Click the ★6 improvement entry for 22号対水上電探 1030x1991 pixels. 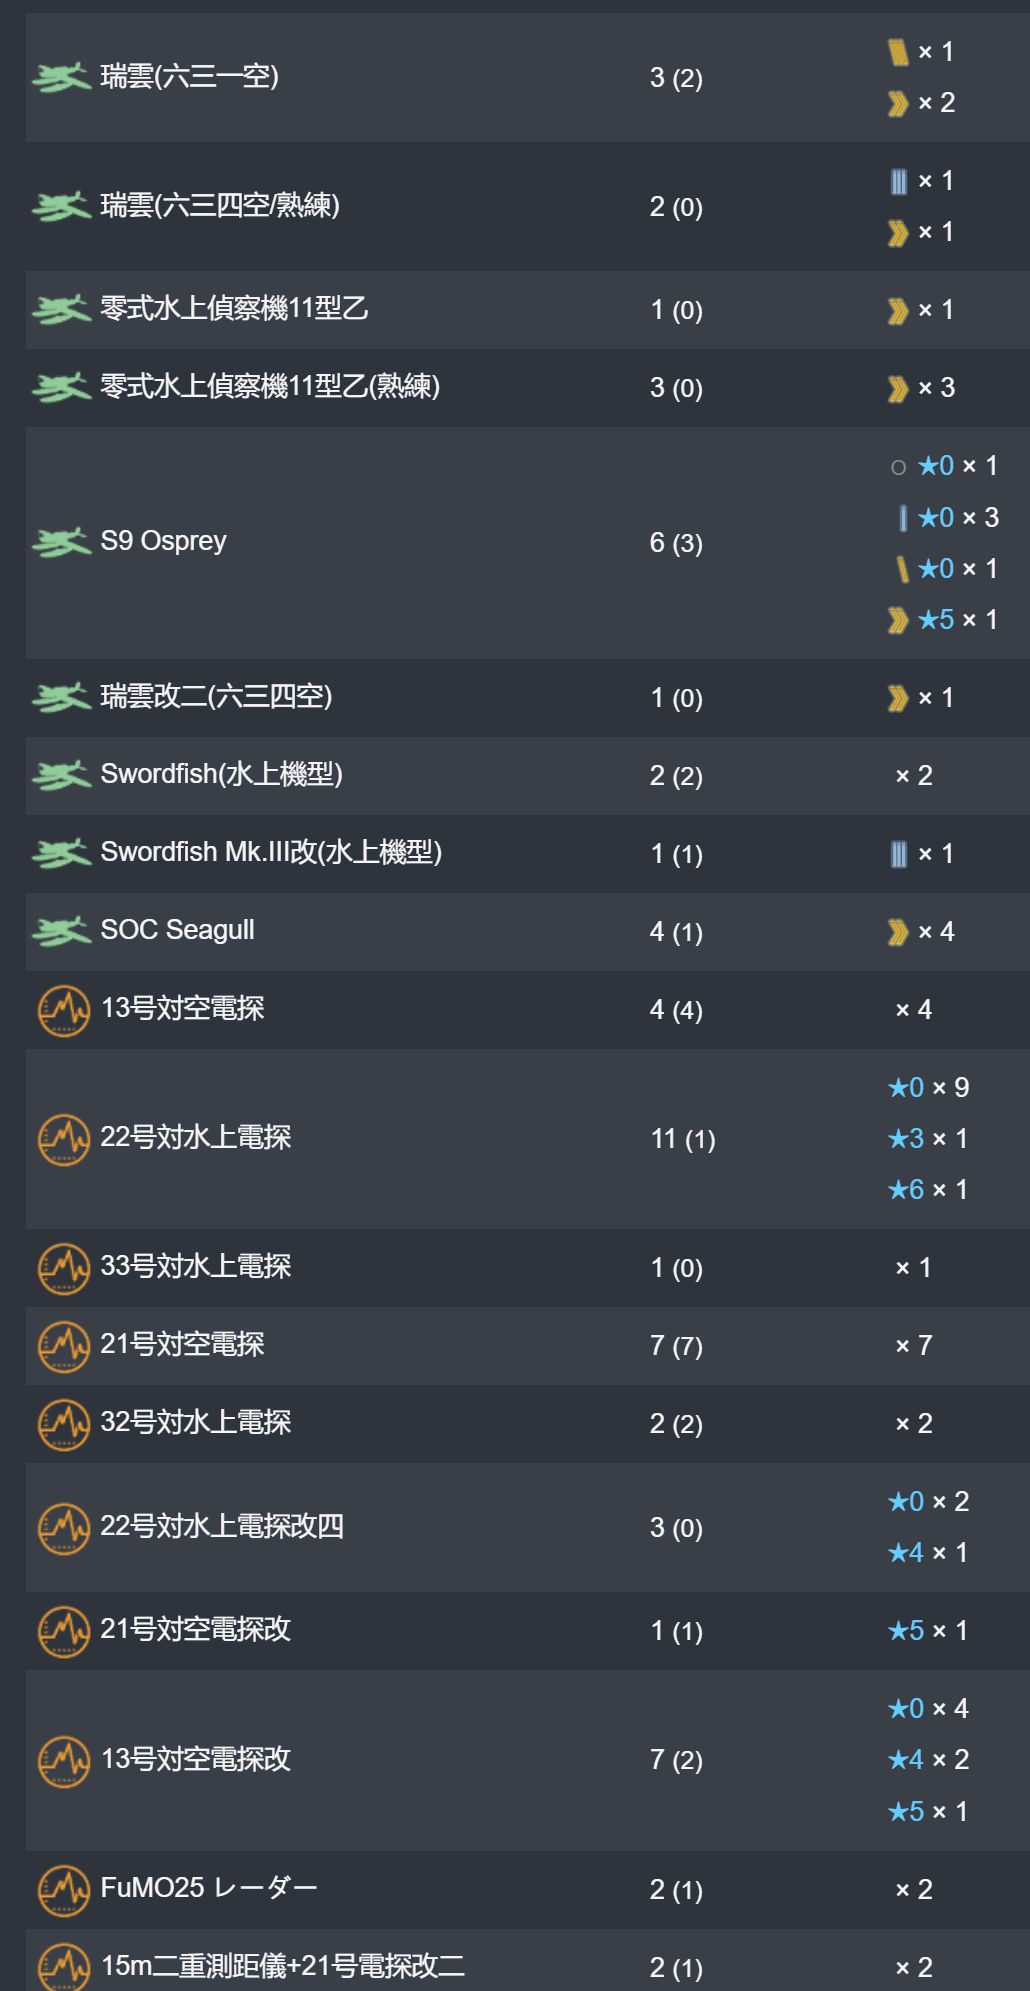pyautogui.click(x=927, y=1190)
